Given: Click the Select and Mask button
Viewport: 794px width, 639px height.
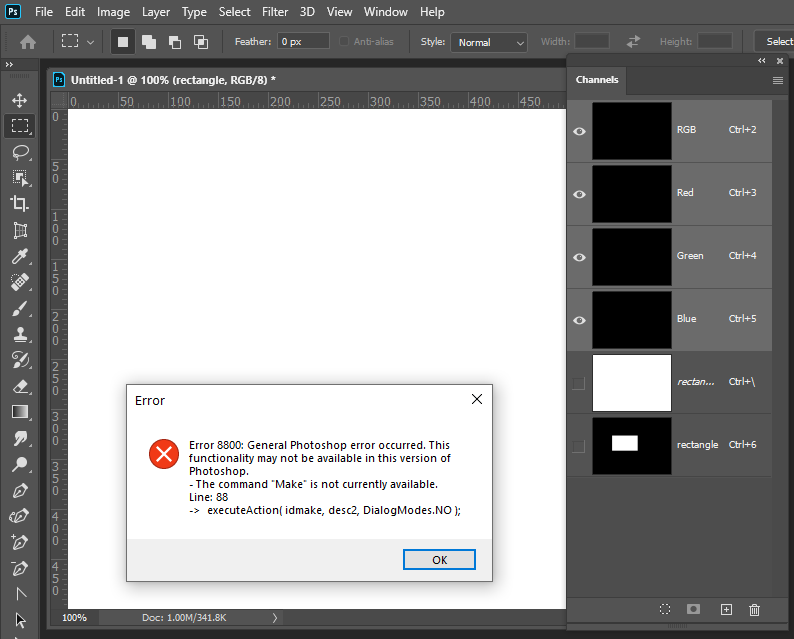Looking at the screenshot, I should coord(774,42).
